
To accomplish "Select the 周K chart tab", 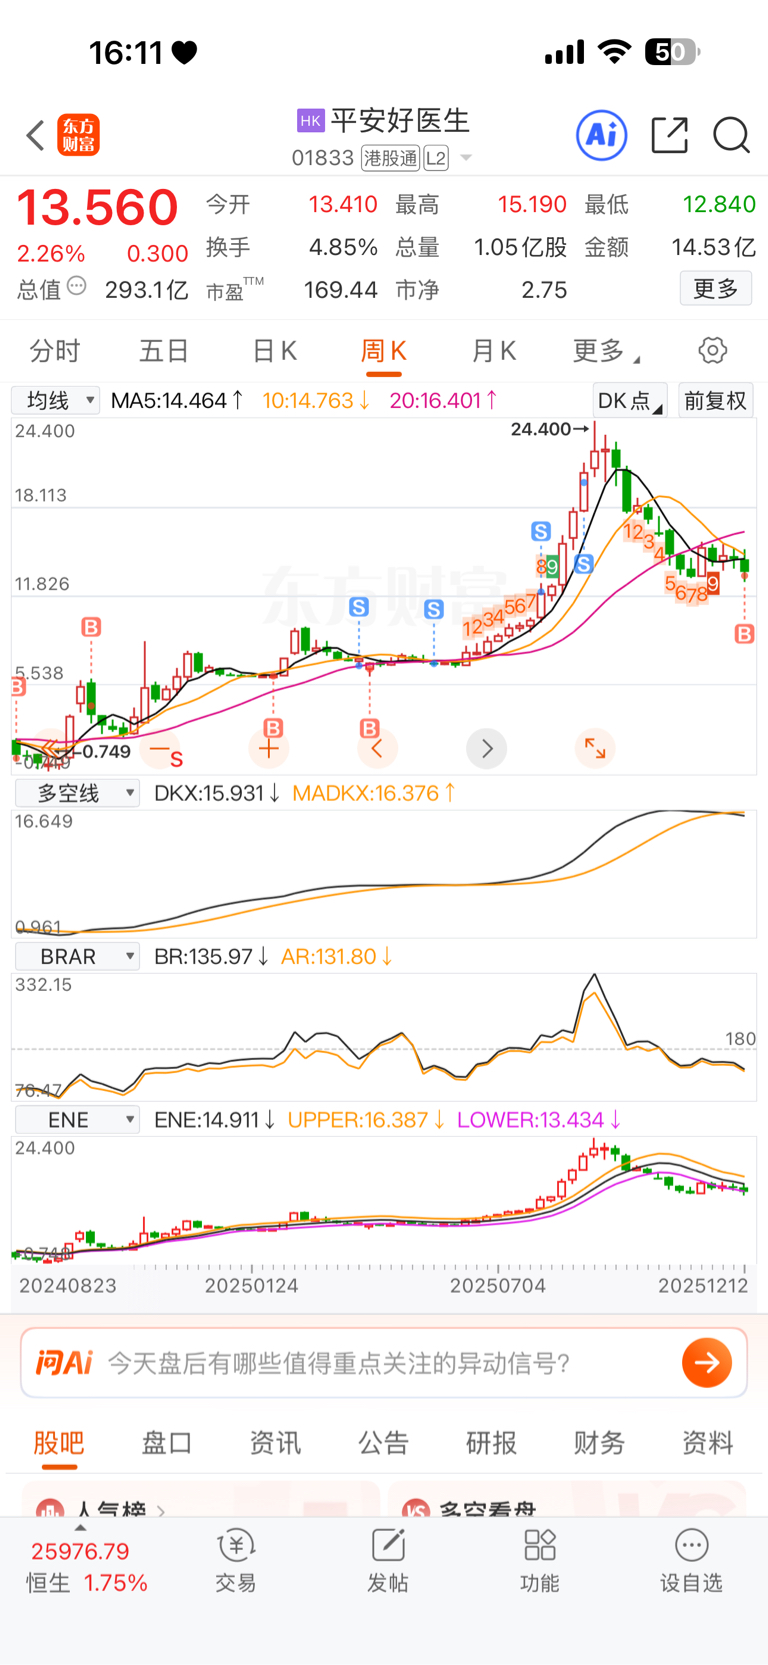I will pyautogui.click(x=383, y=351).
